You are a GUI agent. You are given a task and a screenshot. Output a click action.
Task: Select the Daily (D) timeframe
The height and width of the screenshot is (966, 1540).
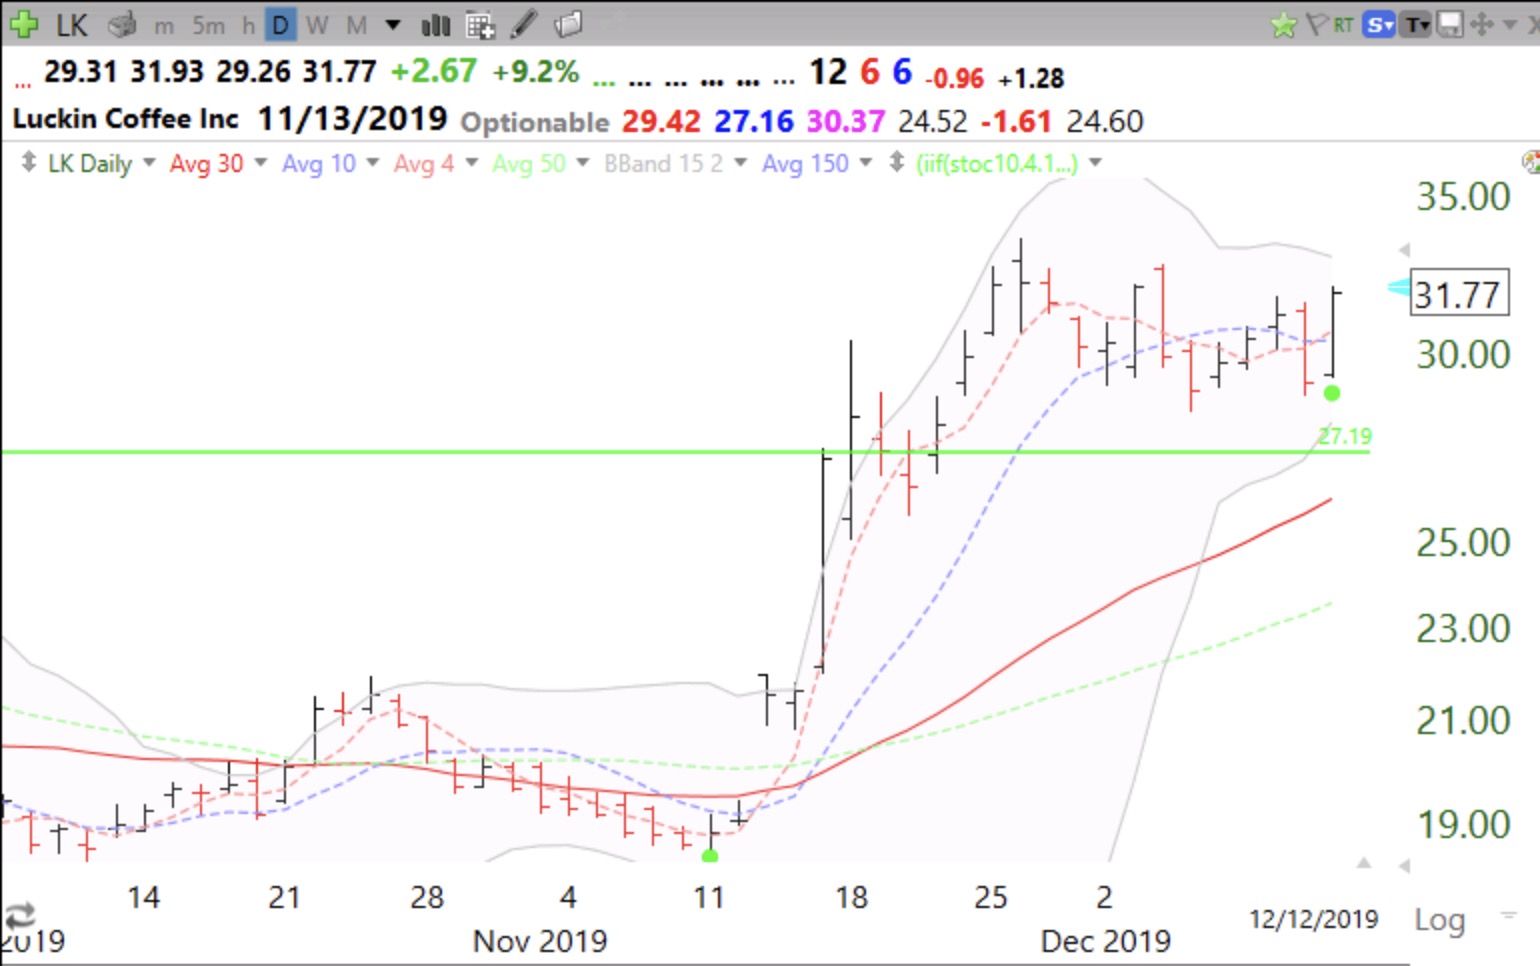pyautogui.click(x=281, y=25)
